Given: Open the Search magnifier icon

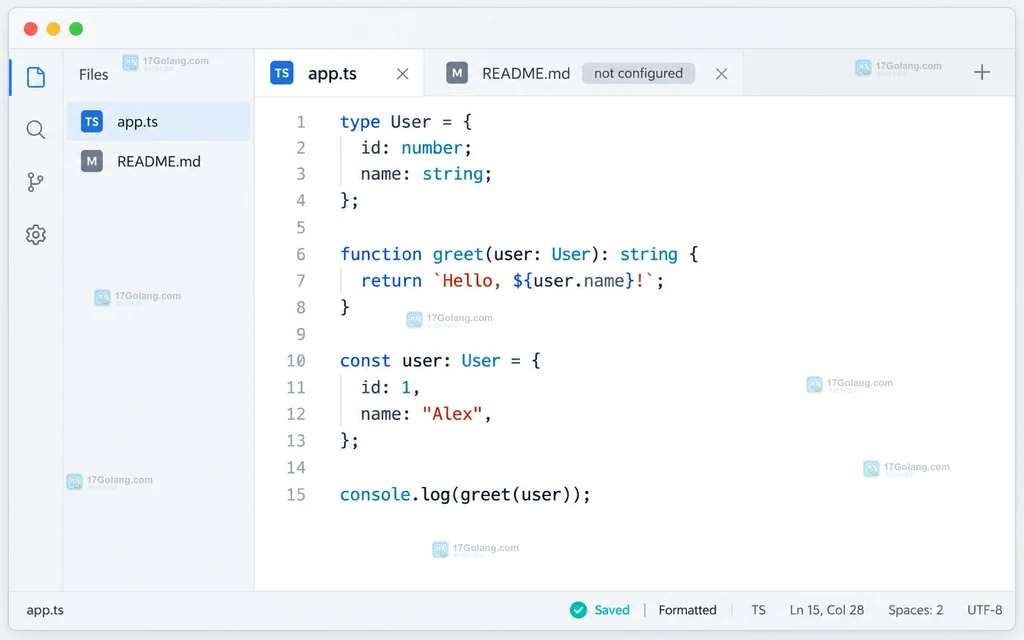Looking at the screenshot, I should [36, 129].
